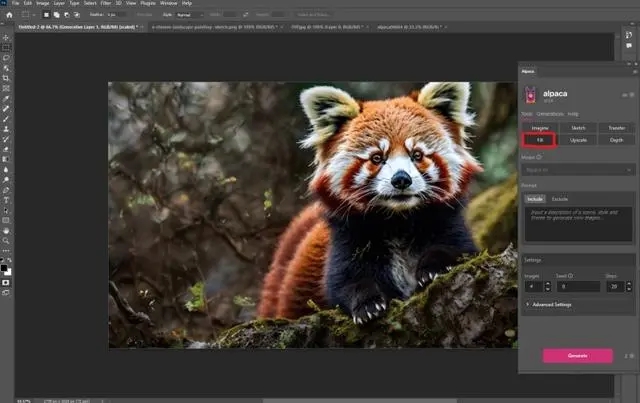Screen dimensions: 640x403
Task: Click the Steps value stepper arrows
Action: [x=629, y=287]
